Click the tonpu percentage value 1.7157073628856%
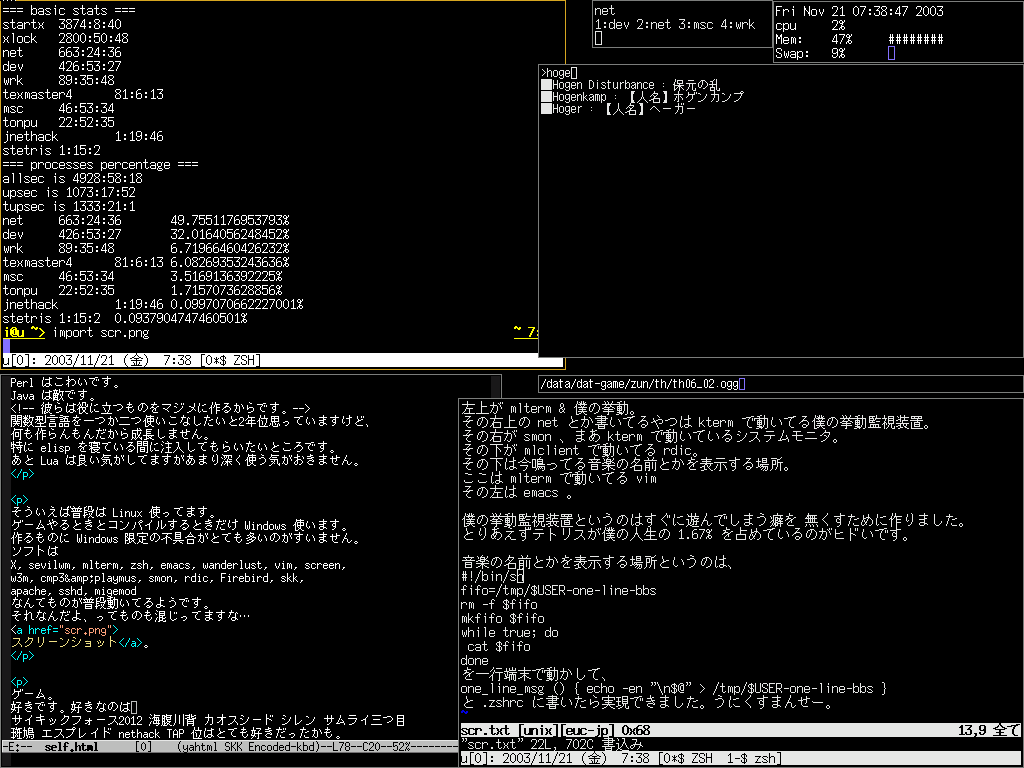 pyautogui.click(x=226, y=291)
